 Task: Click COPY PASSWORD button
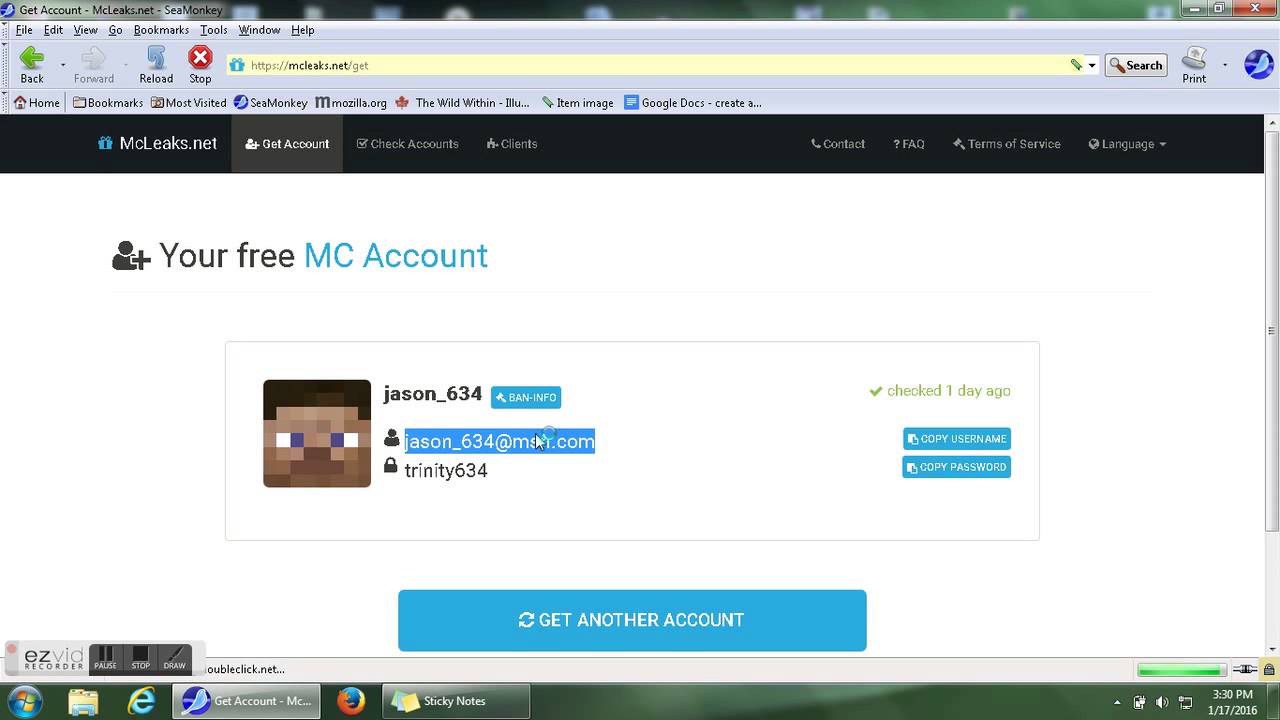click(x=957, y=467)
